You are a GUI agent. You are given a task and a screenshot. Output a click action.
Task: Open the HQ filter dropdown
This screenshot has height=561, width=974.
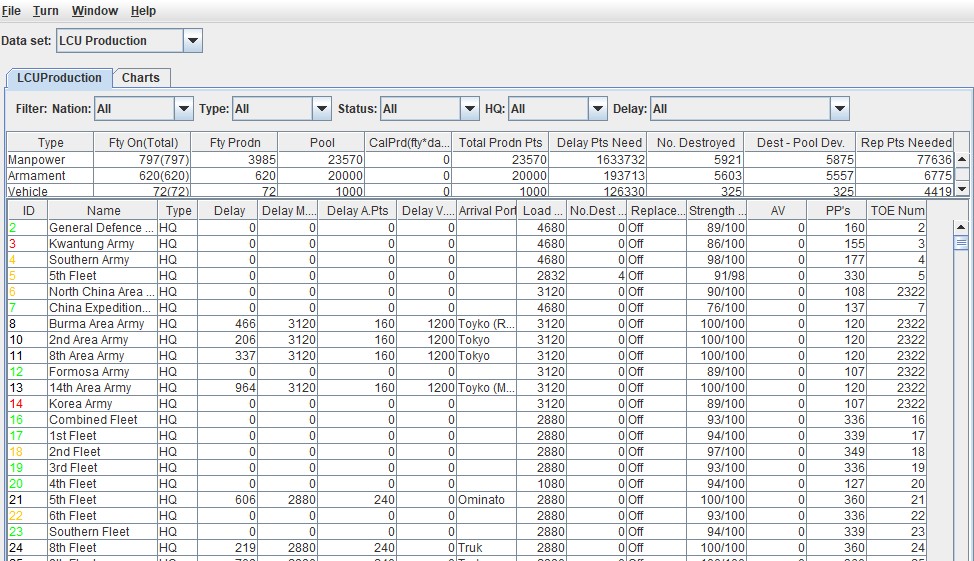click(x=598, y=109)
